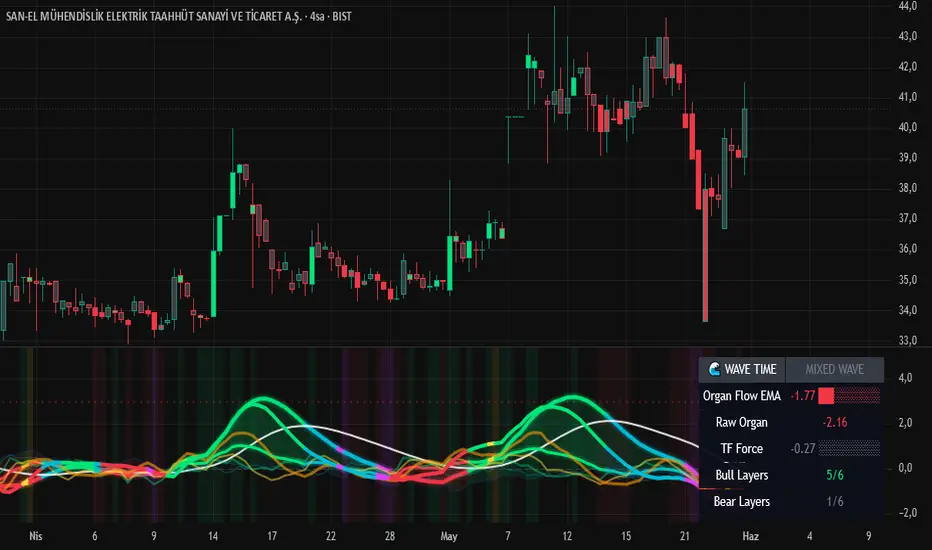The height and width of the screenshot is (550, 932).
Task: Click the Haz date label
Action: click(750, 536)
